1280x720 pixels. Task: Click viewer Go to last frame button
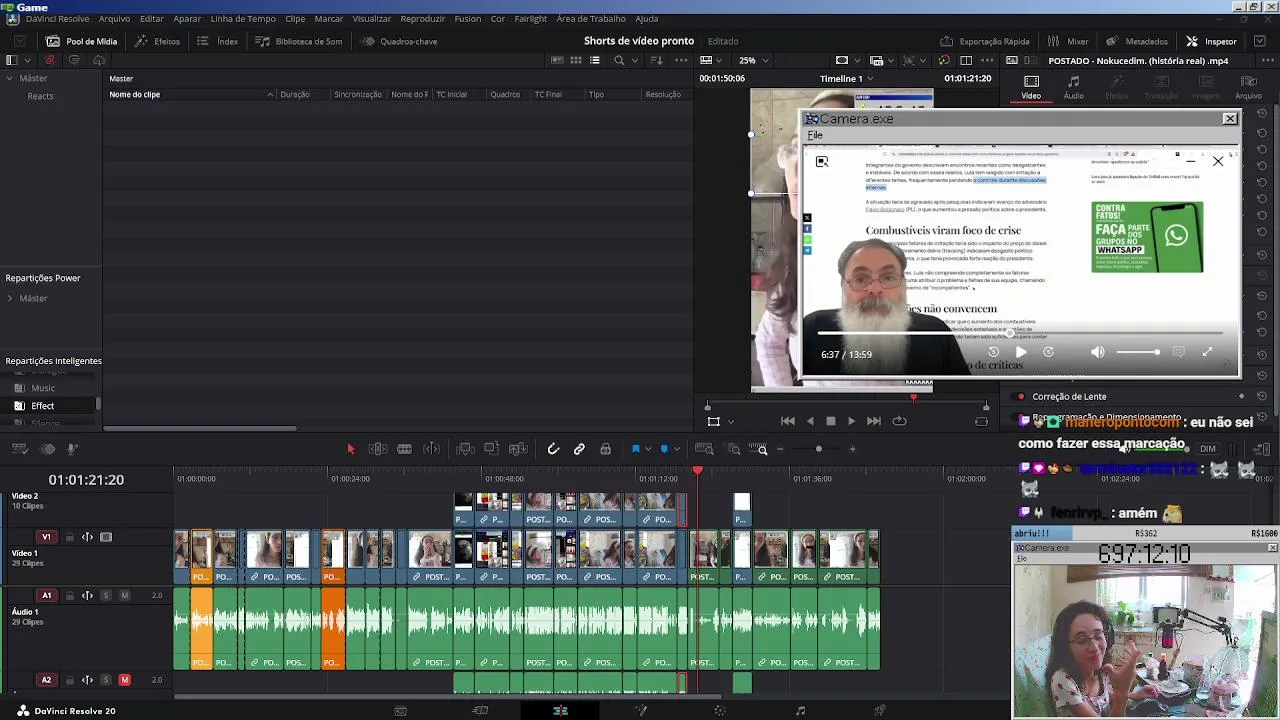[x=874, y=421]
